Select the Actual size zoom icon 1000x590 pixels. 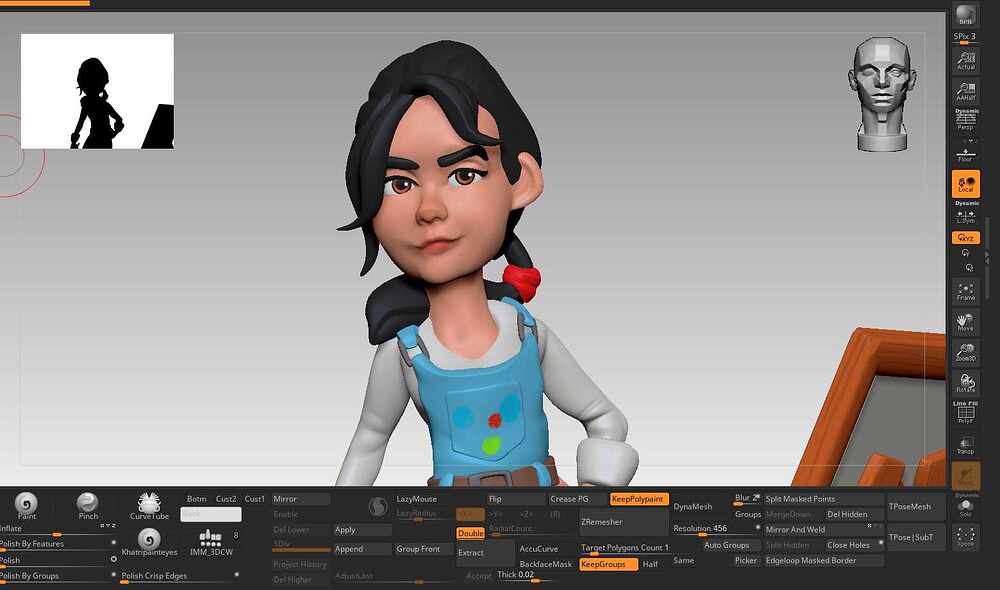966,61
